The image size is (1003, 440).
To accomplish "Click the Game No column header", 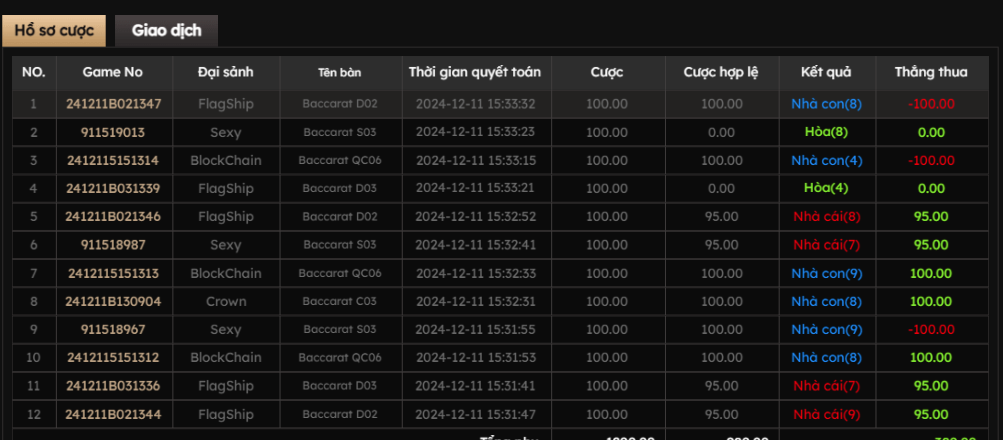I will [113, 72].
